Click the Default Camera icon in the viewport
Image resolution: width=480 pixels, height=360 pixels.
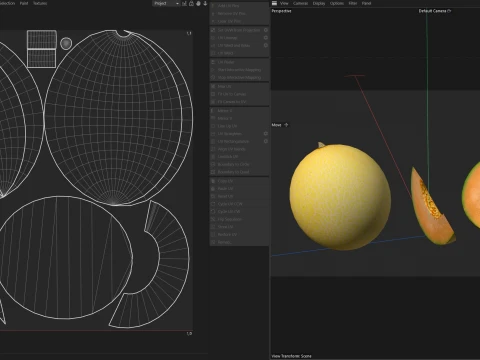coord(449,11)
